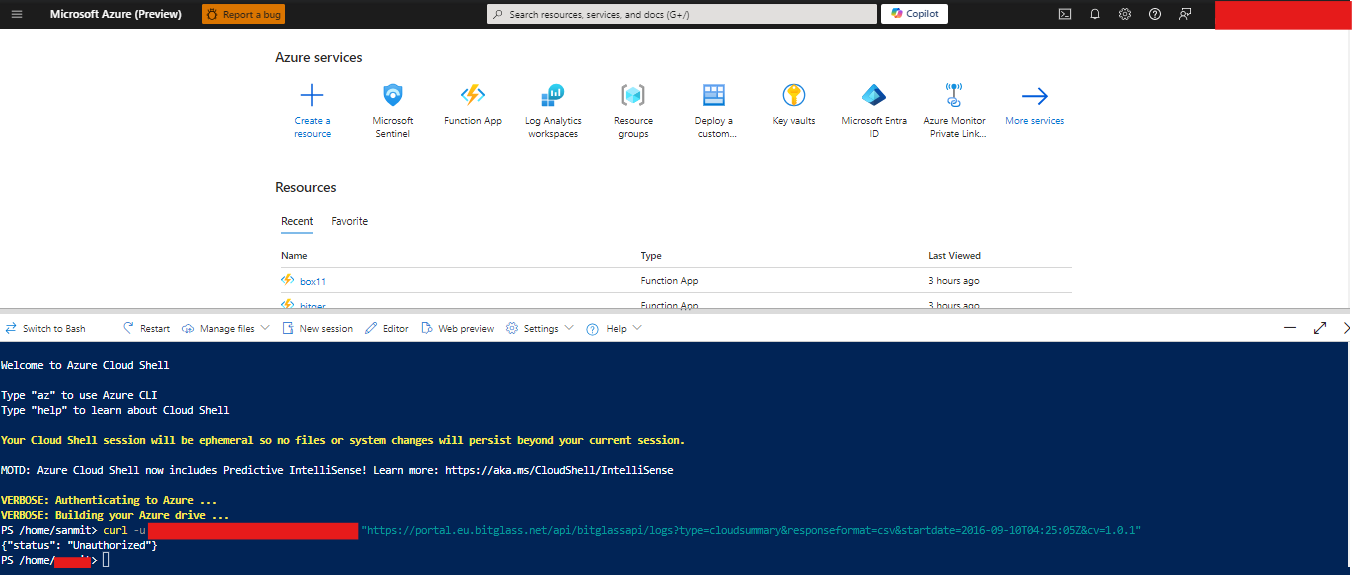Click the Microsoft Azure (Preview) home title
Viewport: 1352px width, 575px height.
pos(116,14)
